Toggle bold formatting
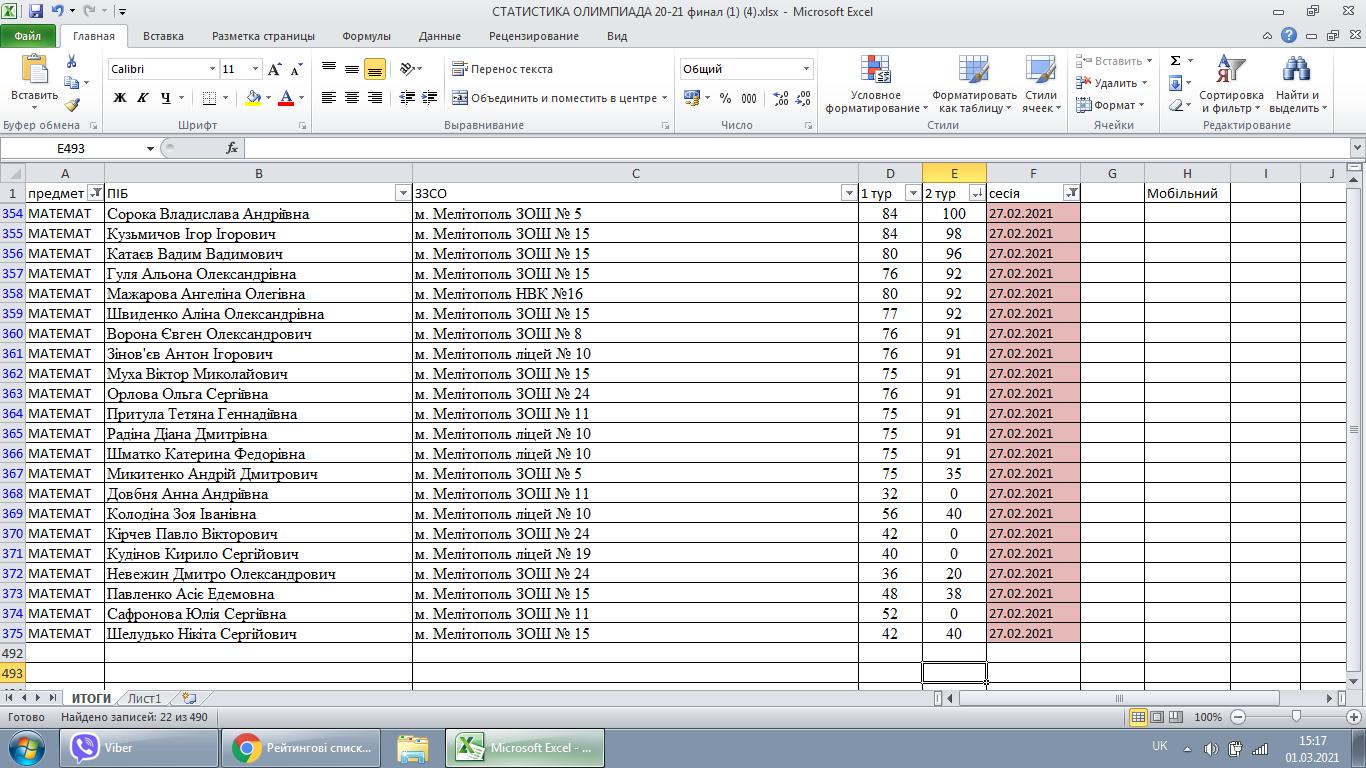The width and height of the screenshot is (1366, 768). point(120,98)
